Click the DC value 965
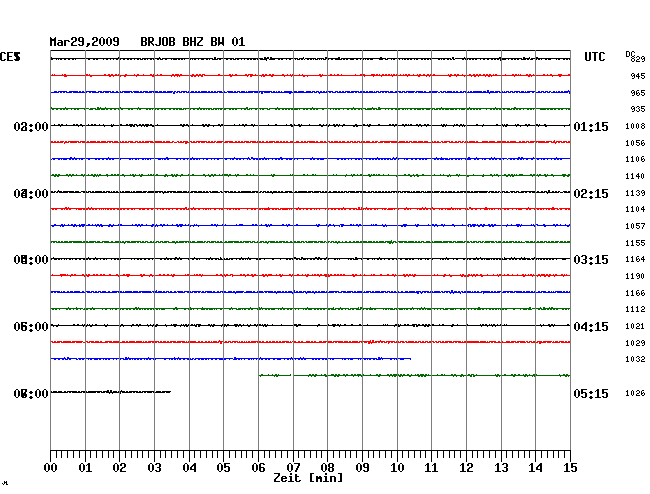Screen dimensions: 650x494 (x=638, y=93)
